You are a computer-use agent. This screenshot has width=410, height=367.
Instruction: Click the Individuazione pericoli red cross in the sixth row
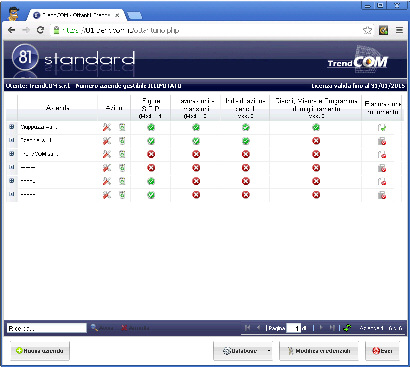point(246,195)
